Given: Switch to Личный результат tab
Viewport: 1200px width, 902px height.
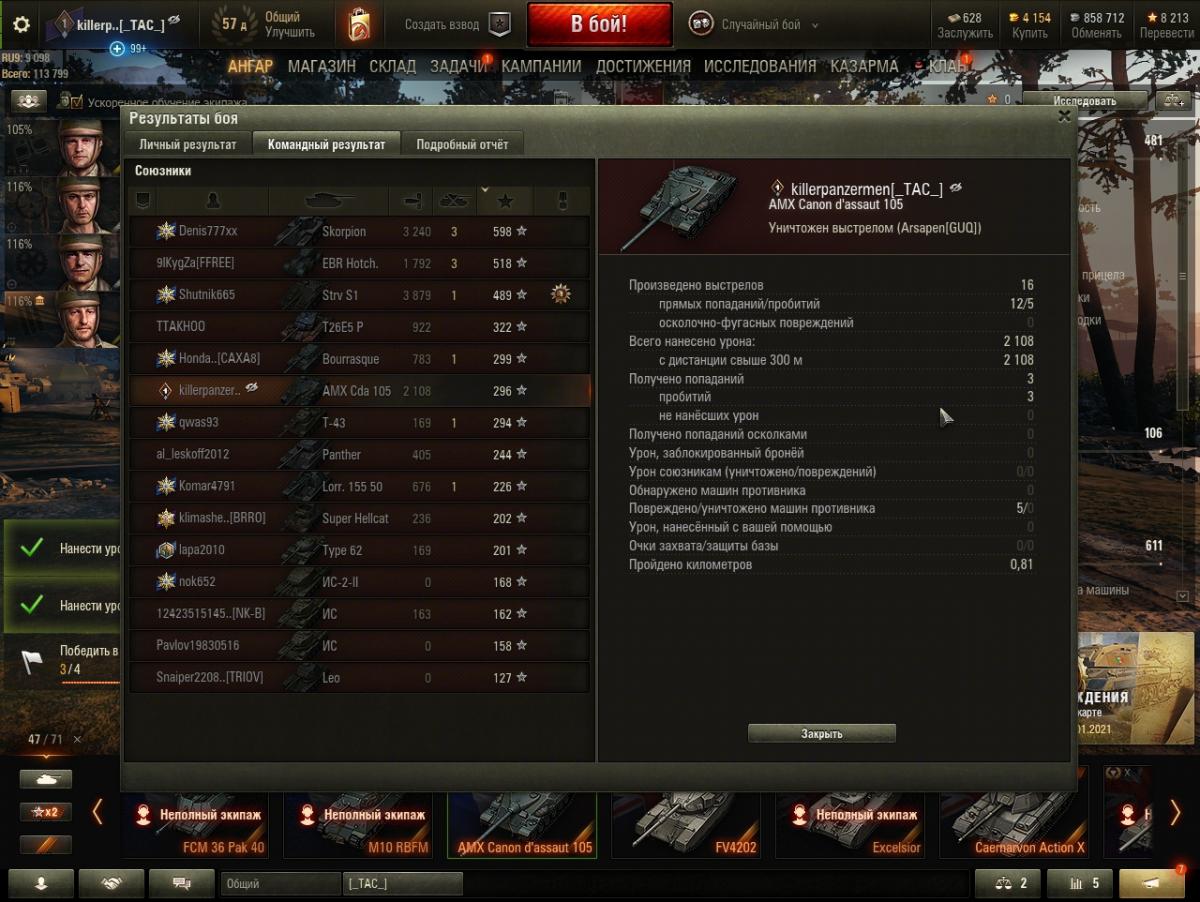Looking at the screenshot, I should pos(188,144).
